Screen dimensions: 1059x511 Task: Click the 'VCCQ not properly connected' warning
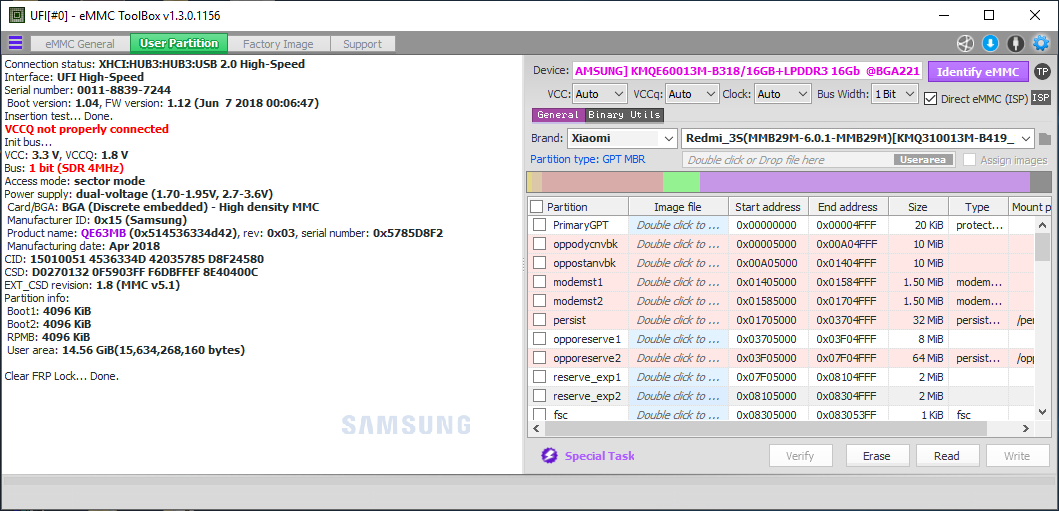pos(86,129)
